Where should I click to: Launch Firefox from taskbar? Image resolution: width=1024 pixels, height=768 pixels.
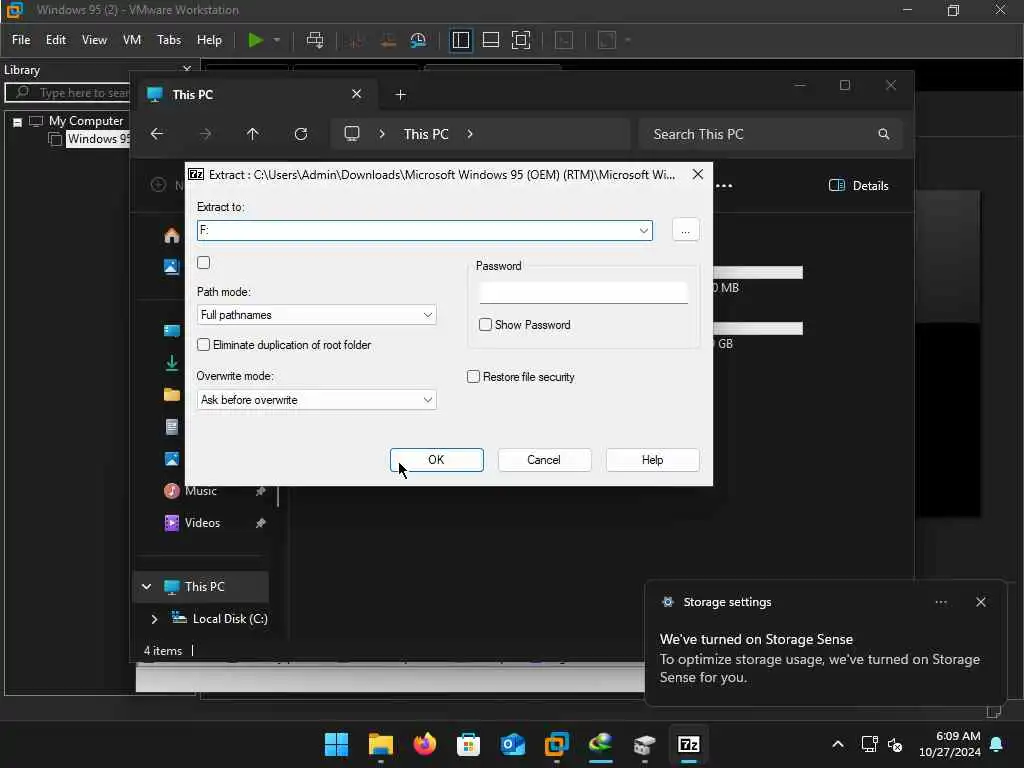[424, 744]
